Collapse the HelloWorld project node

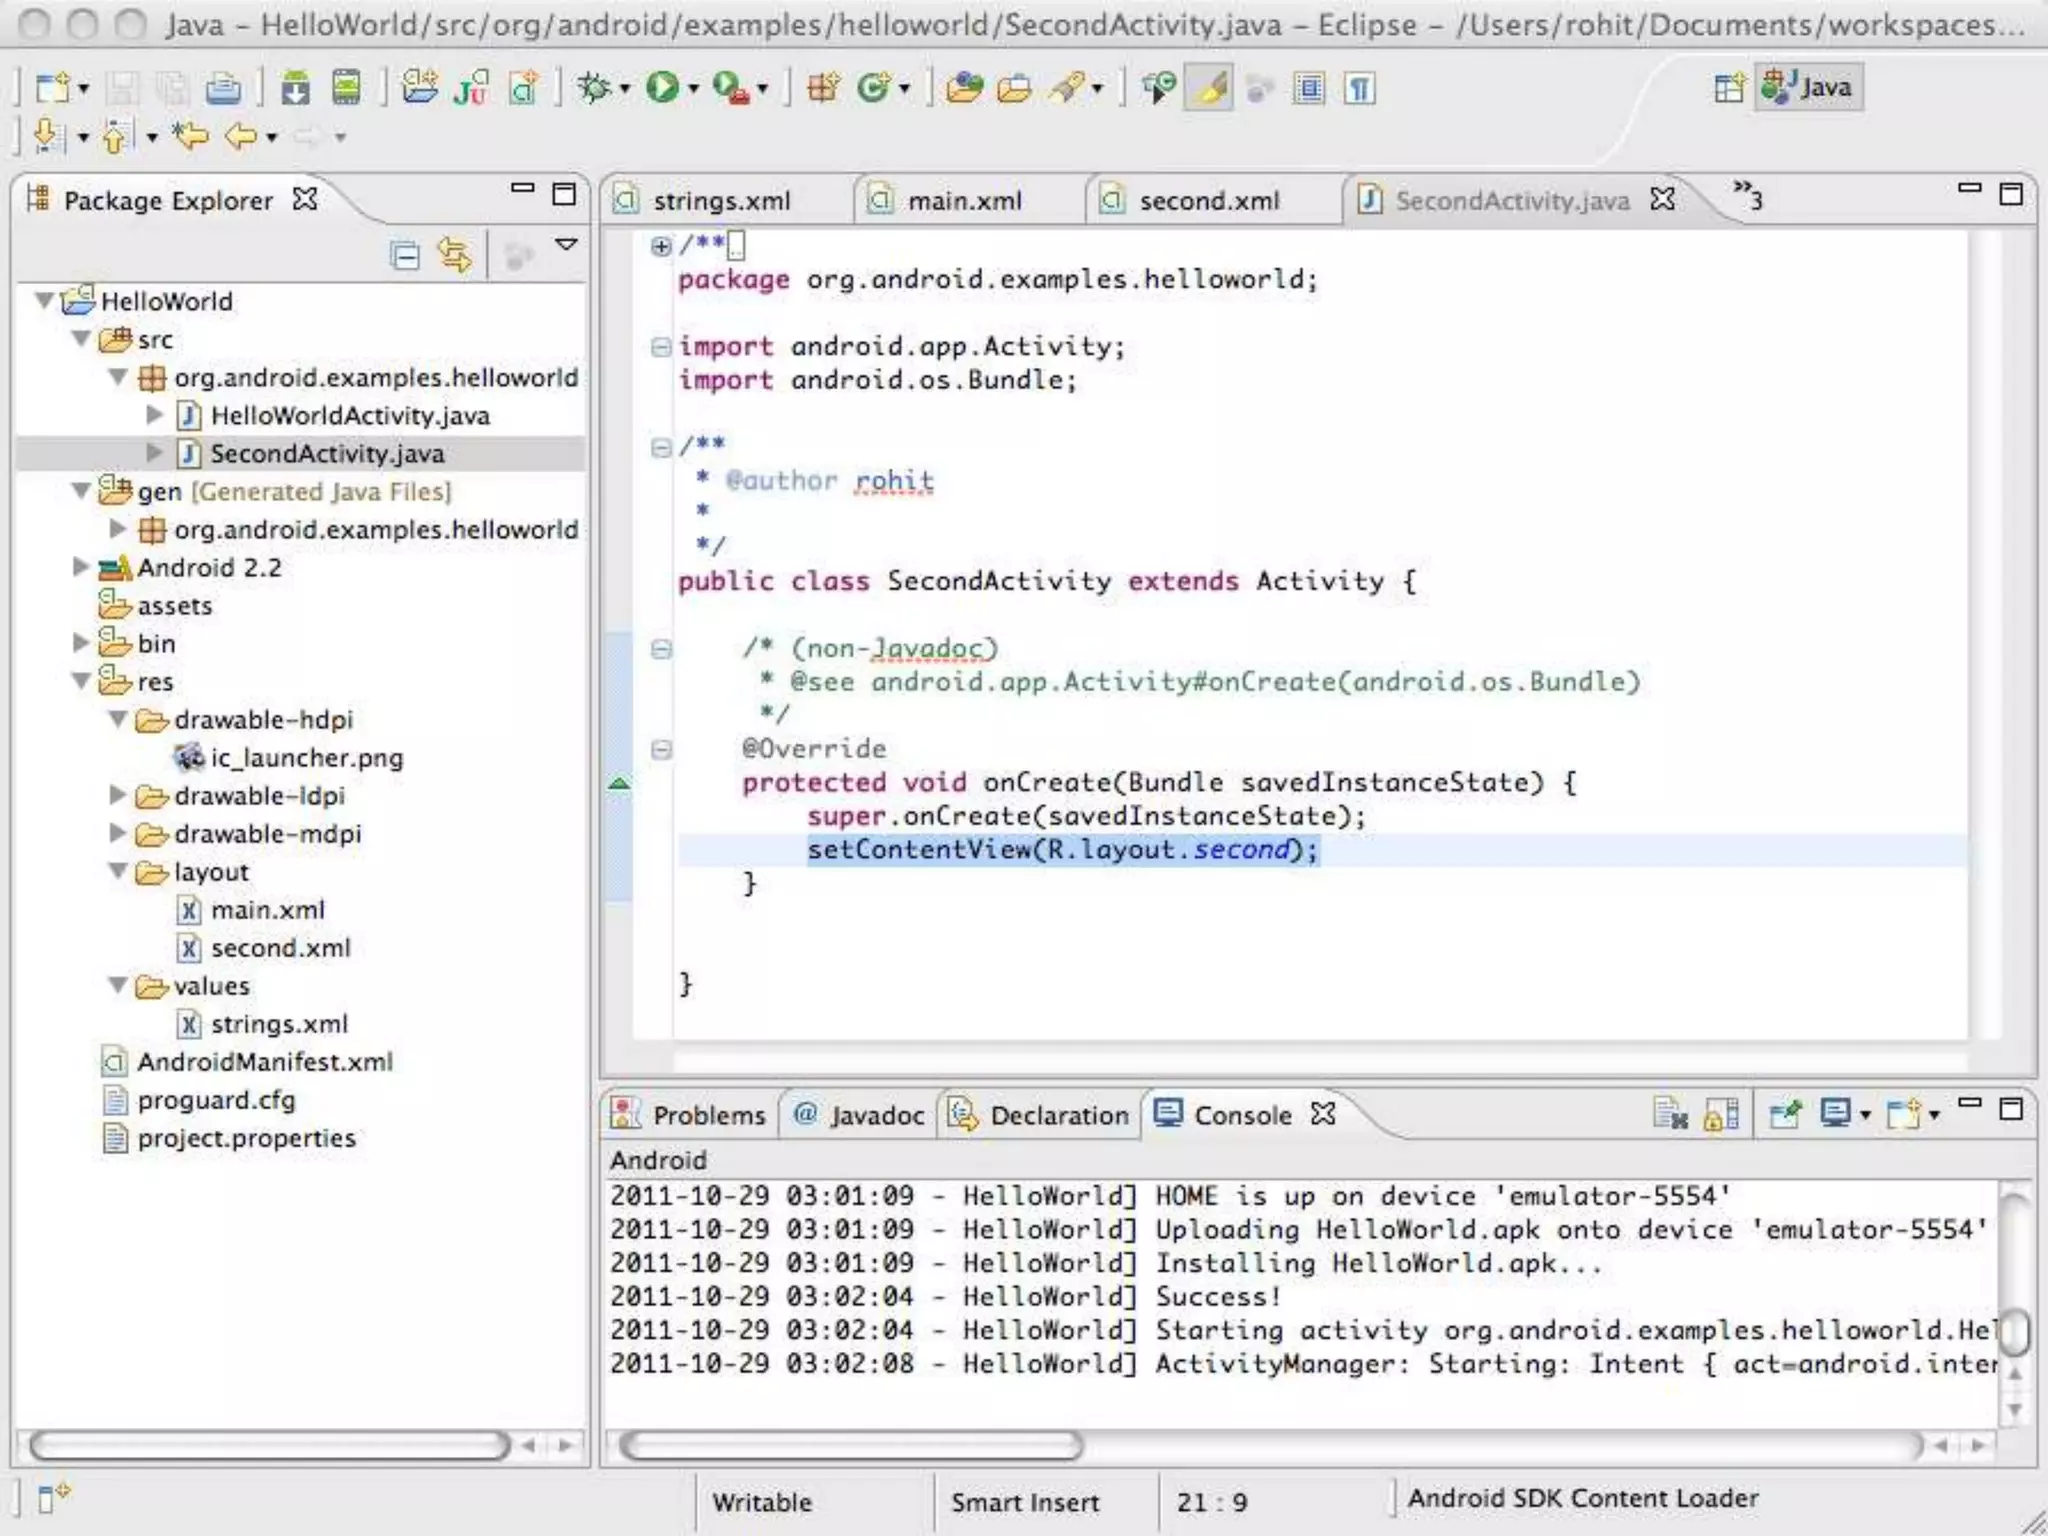[x=44, y=300]
